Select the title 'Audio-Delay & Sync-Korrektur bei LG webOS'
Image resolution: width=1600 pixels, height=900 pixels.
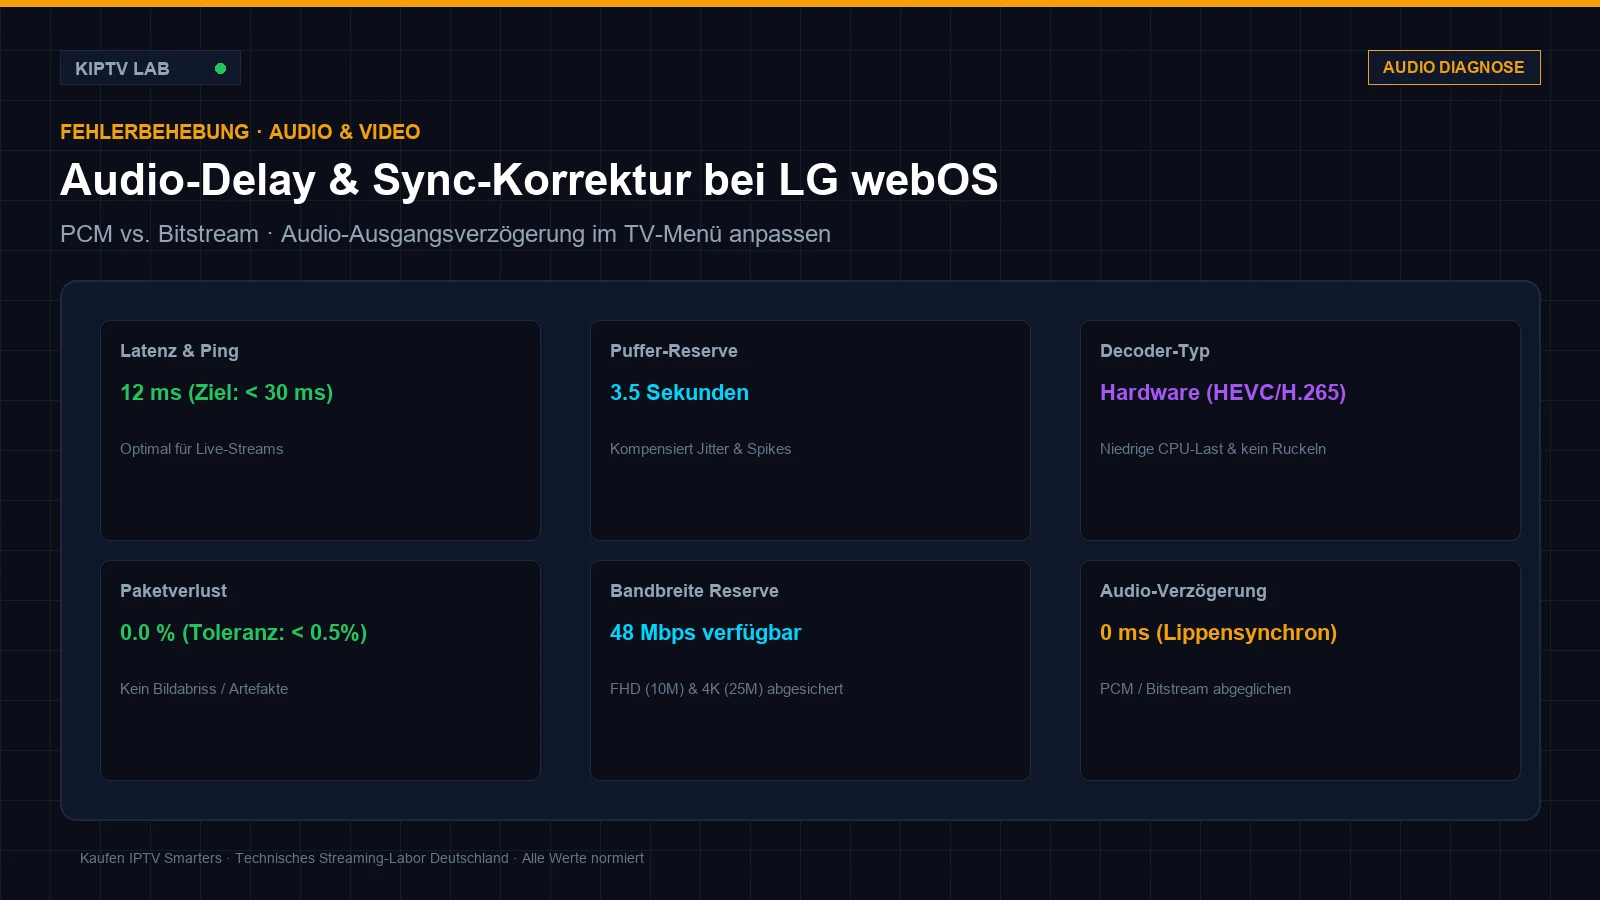[529, 180]
